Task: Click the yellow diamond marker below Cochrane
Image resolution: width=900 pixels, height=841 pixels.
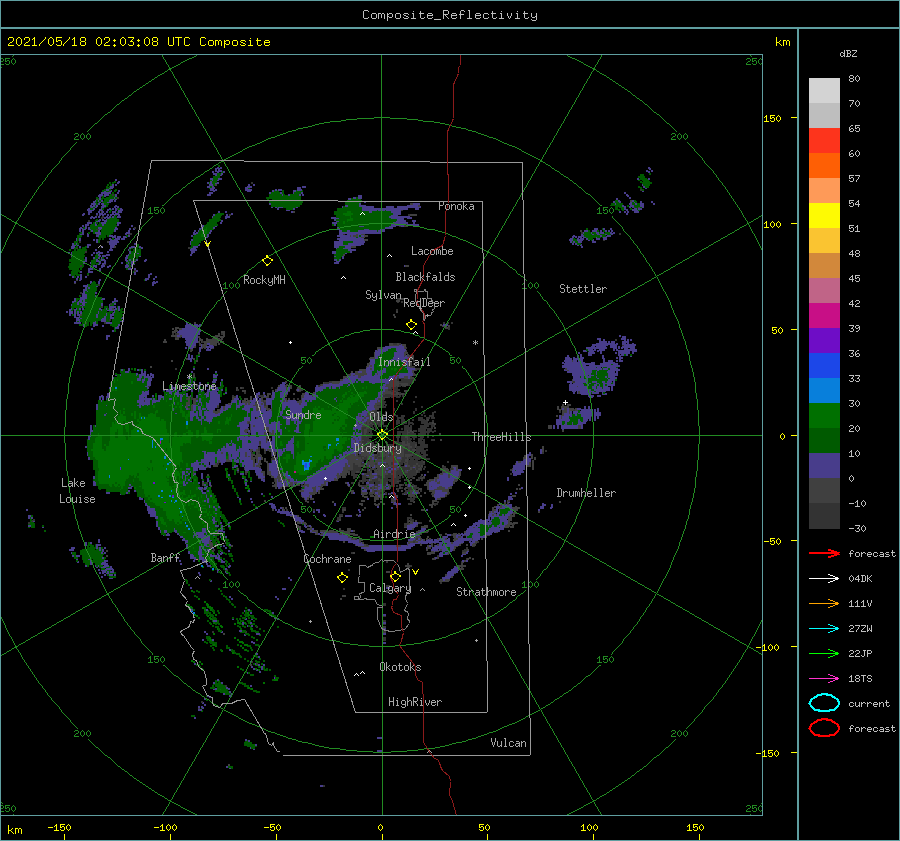Action: tap(342, 578)
